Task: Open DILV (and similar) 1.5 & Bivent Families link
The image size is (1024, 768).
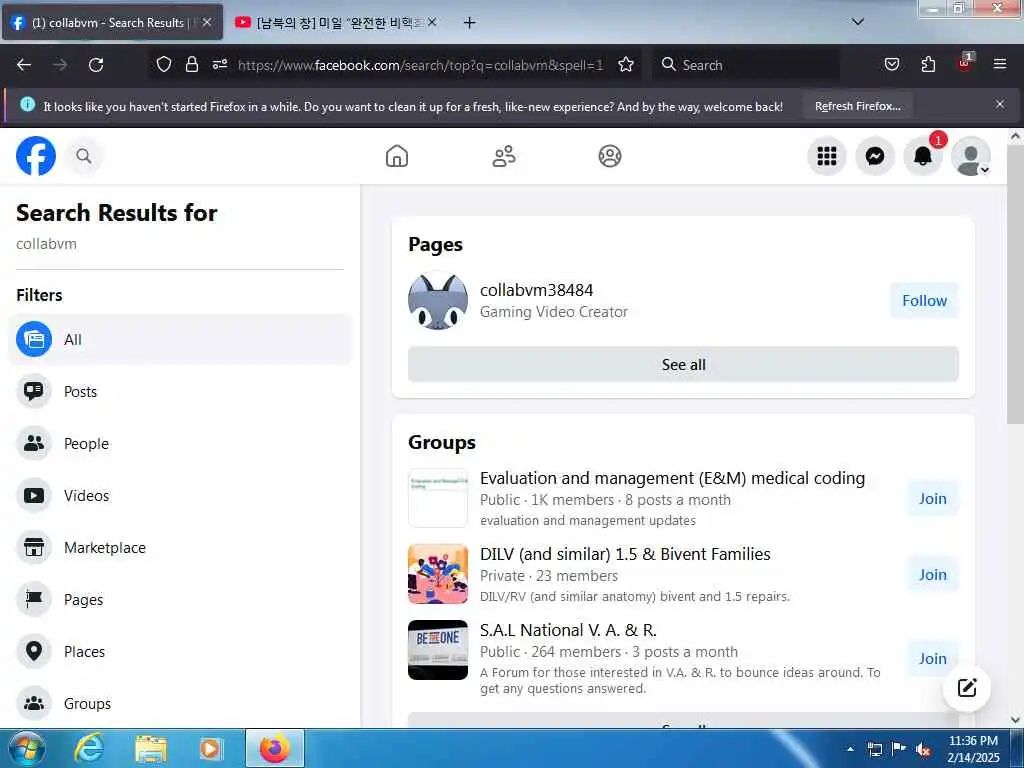Action: tap(625, 554)
